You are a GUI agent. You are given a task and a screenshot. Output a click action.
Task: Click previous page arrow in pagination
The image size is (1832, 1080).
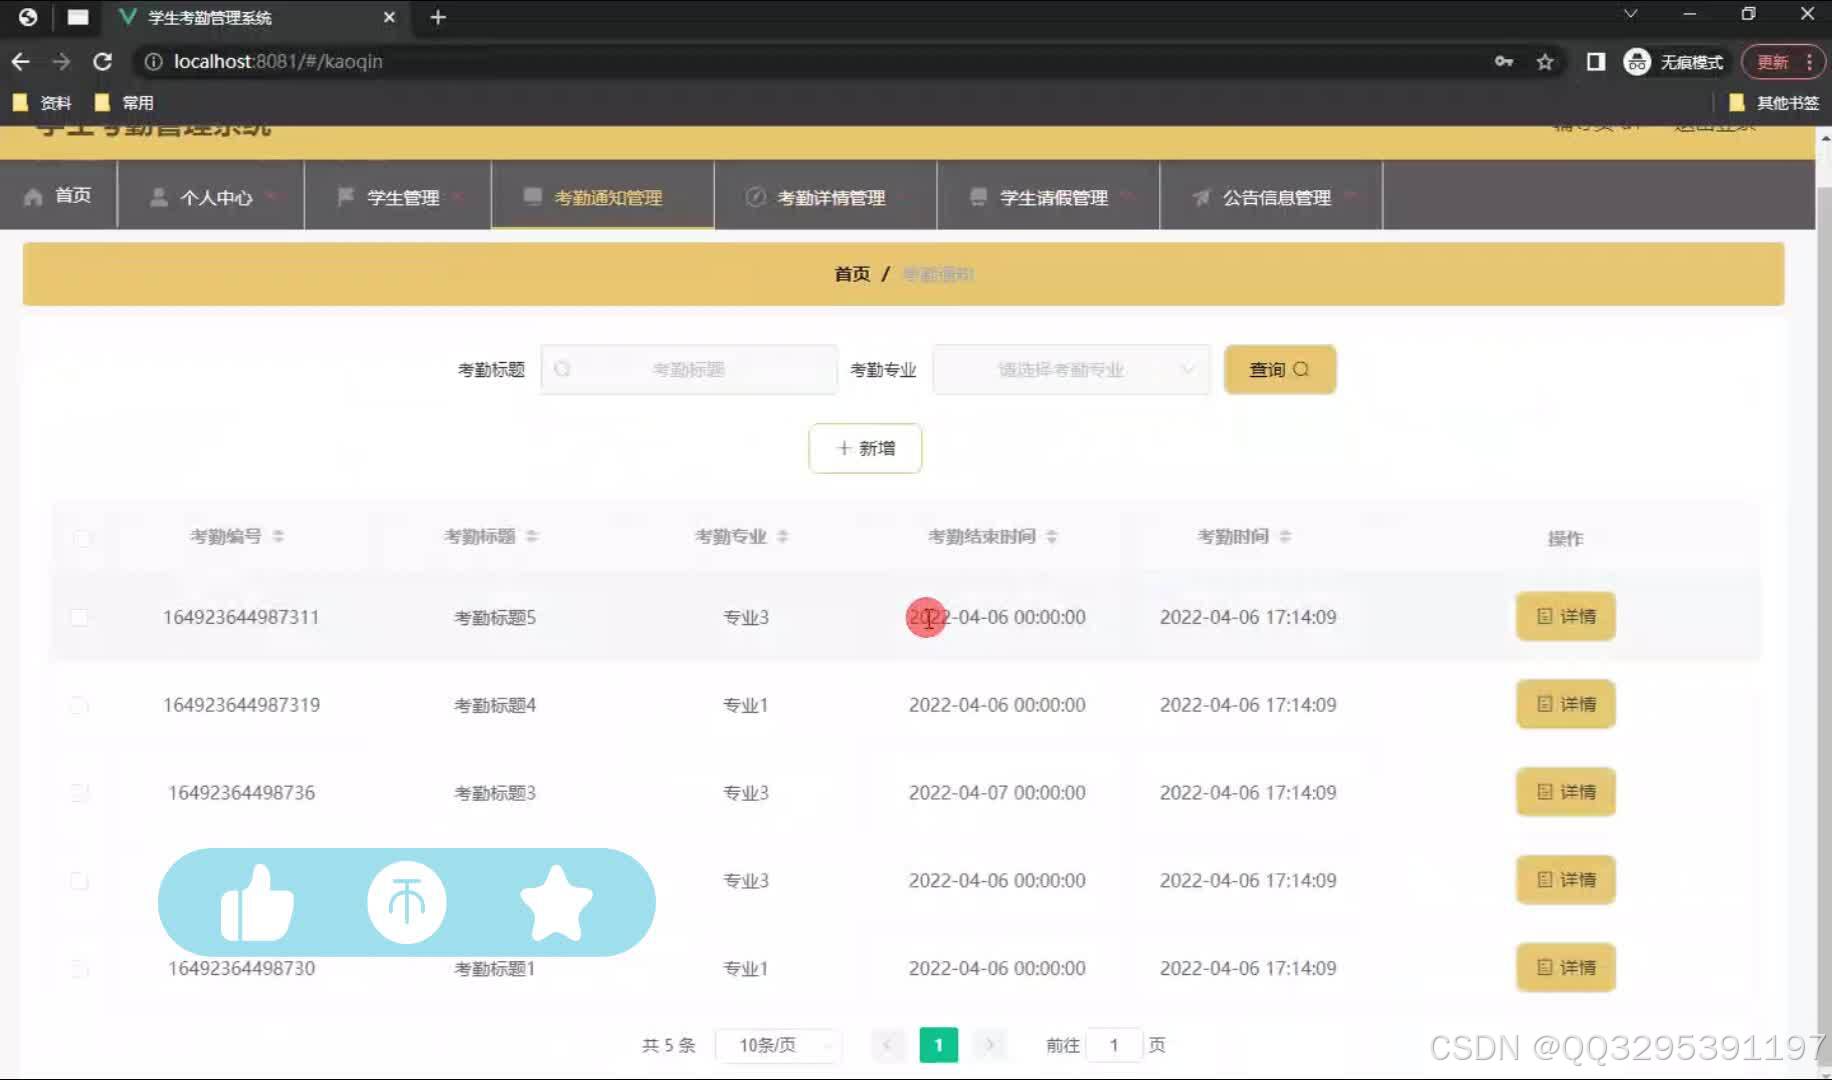(887, 1045)
